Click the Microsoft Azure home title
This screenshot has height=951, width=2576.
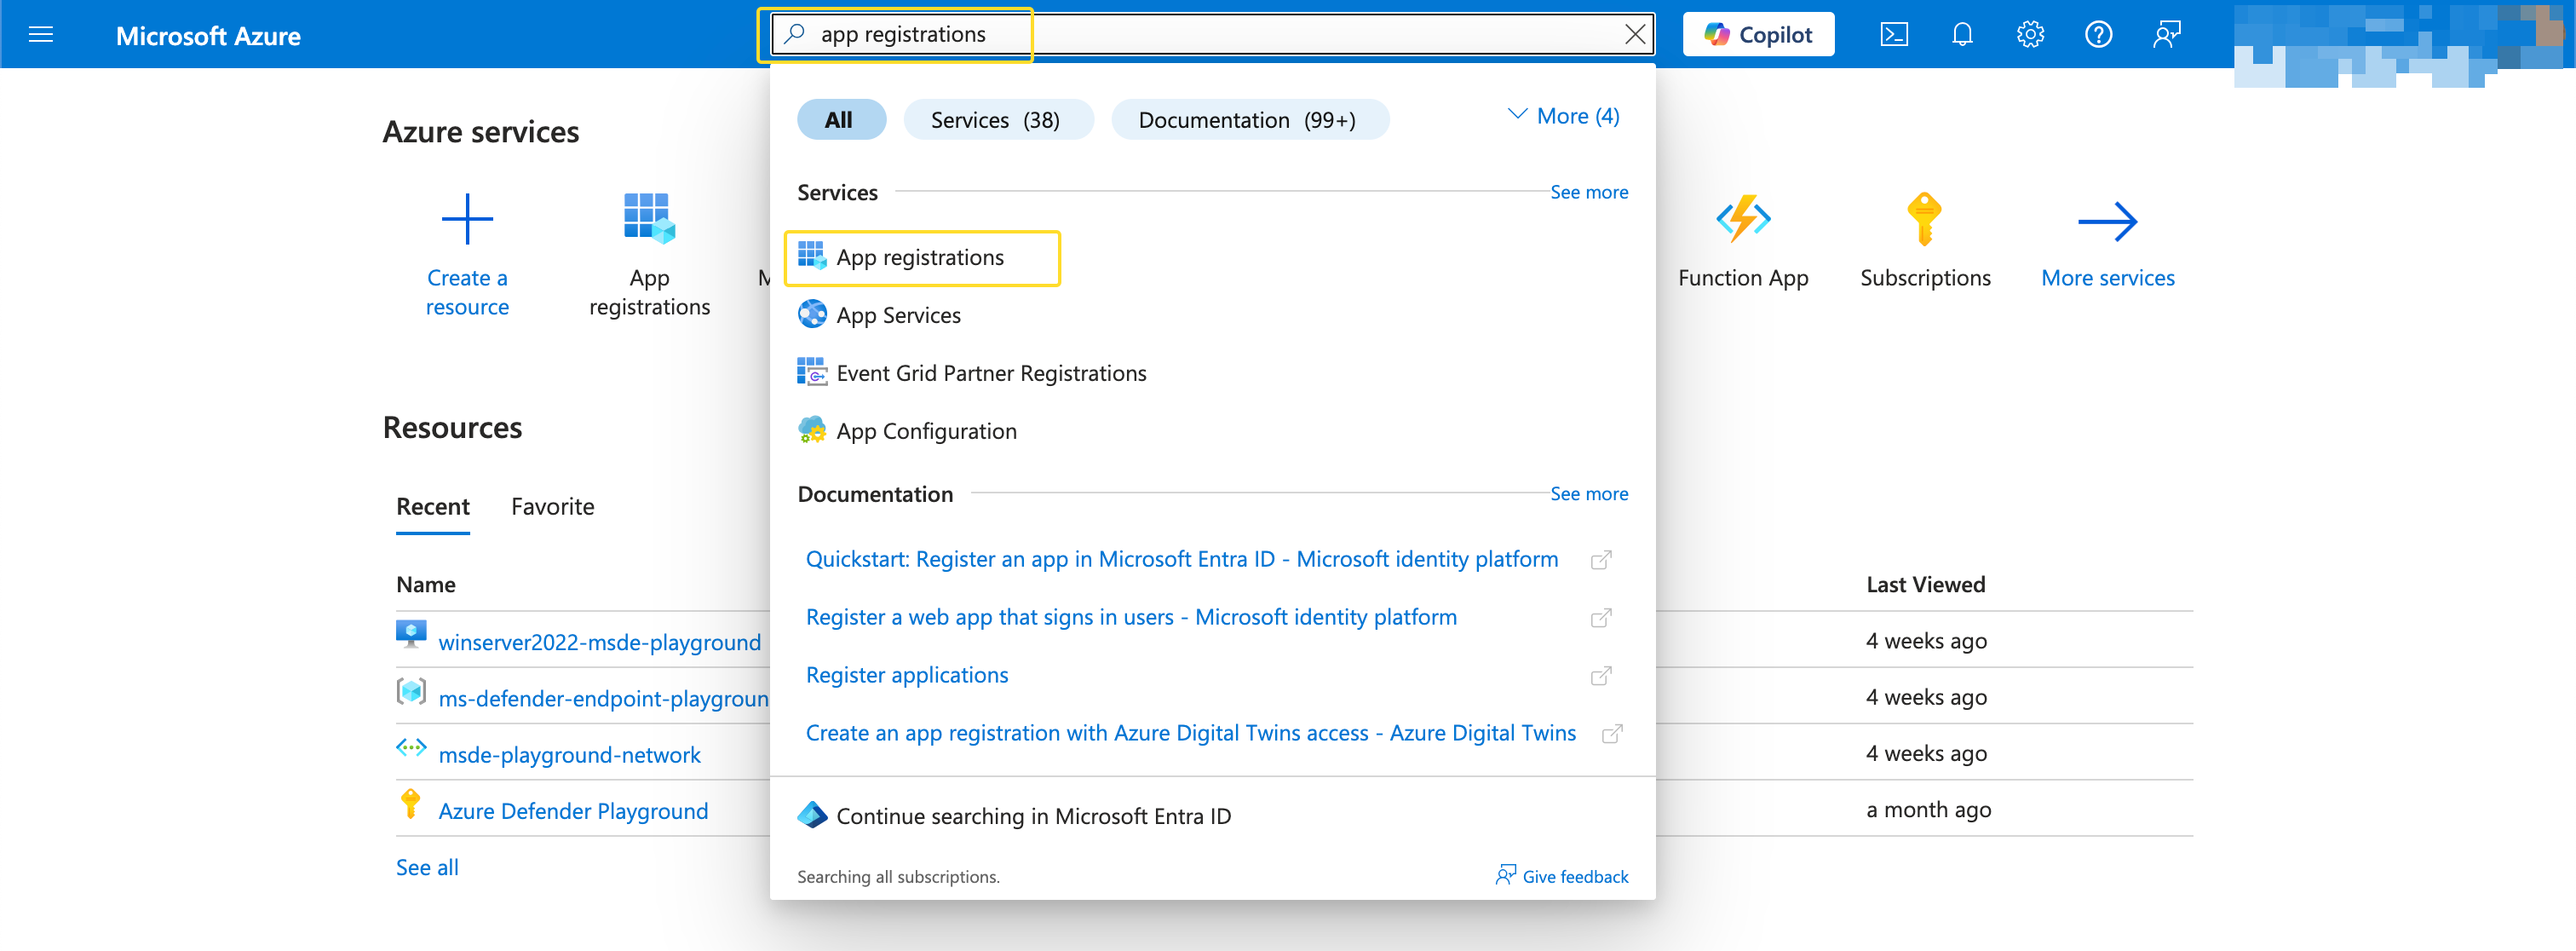point(208,36)
